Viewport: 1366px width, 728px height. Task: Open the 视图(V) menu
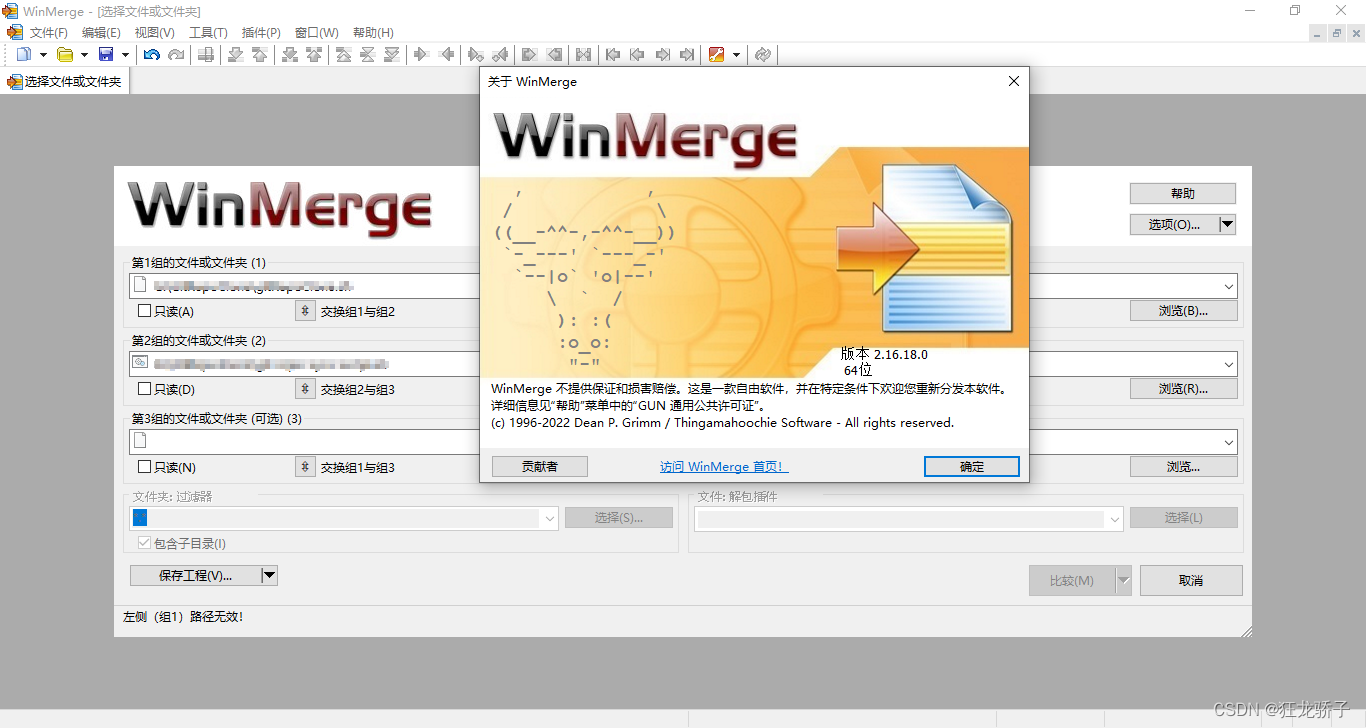154,32
